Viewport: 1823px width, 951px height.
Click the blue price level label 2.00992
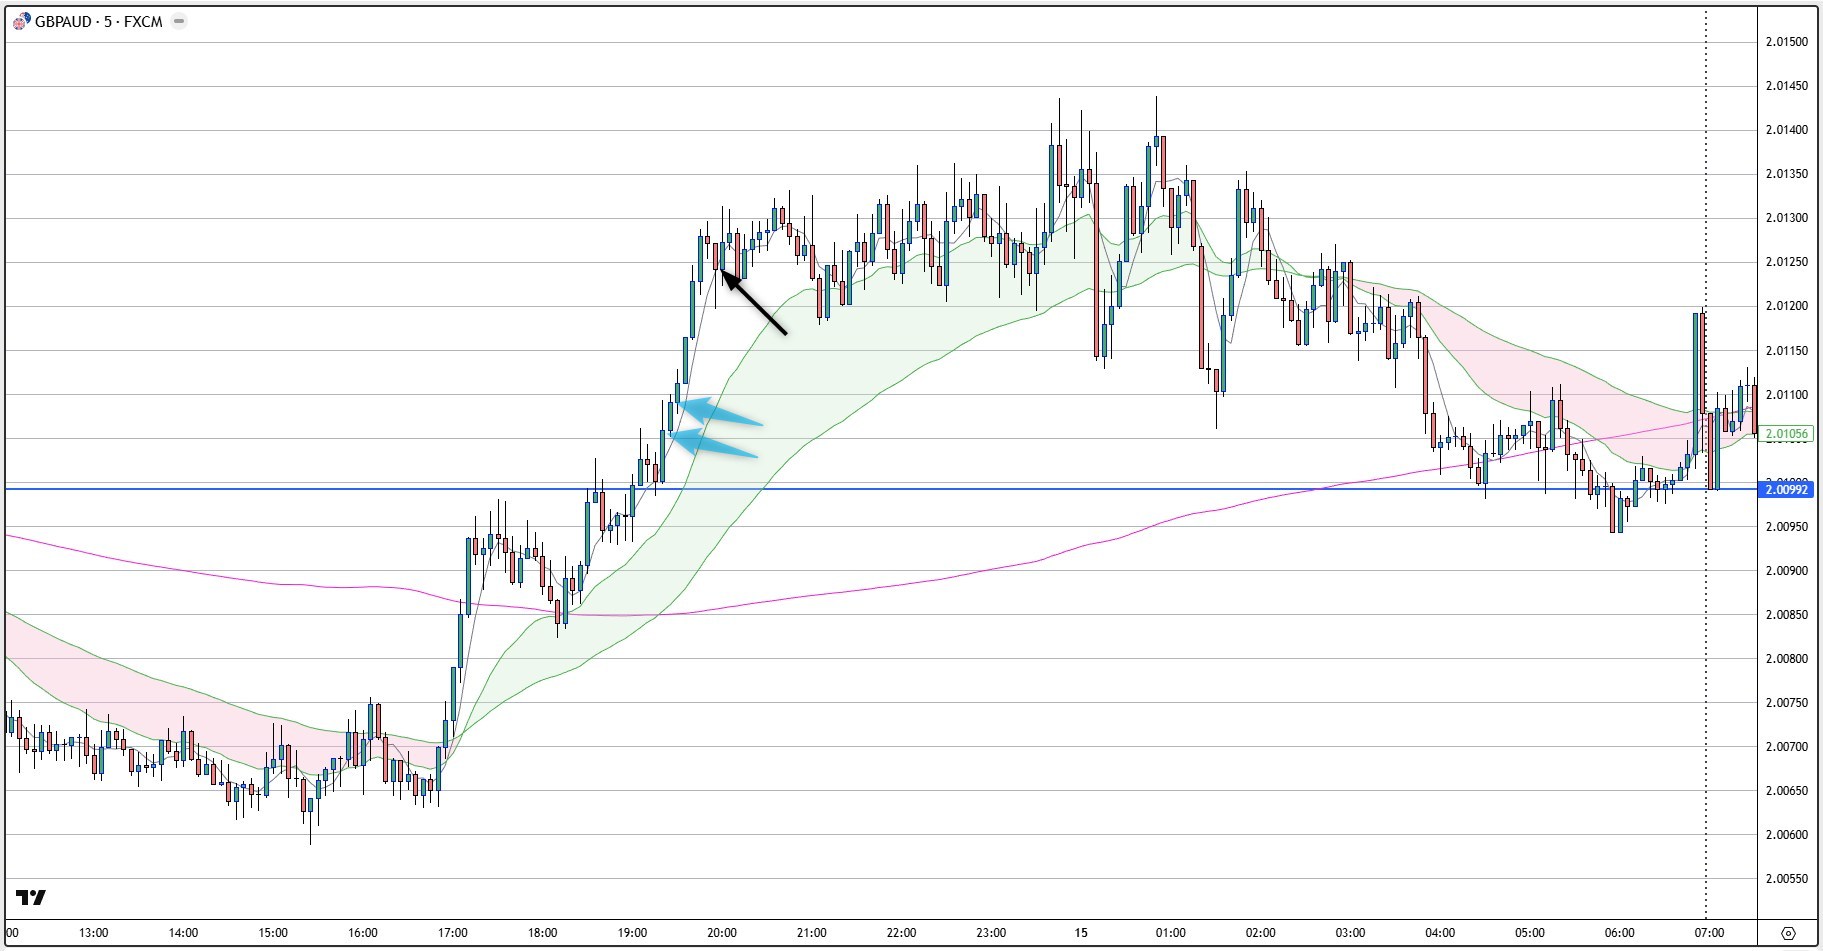[1785, 490]
